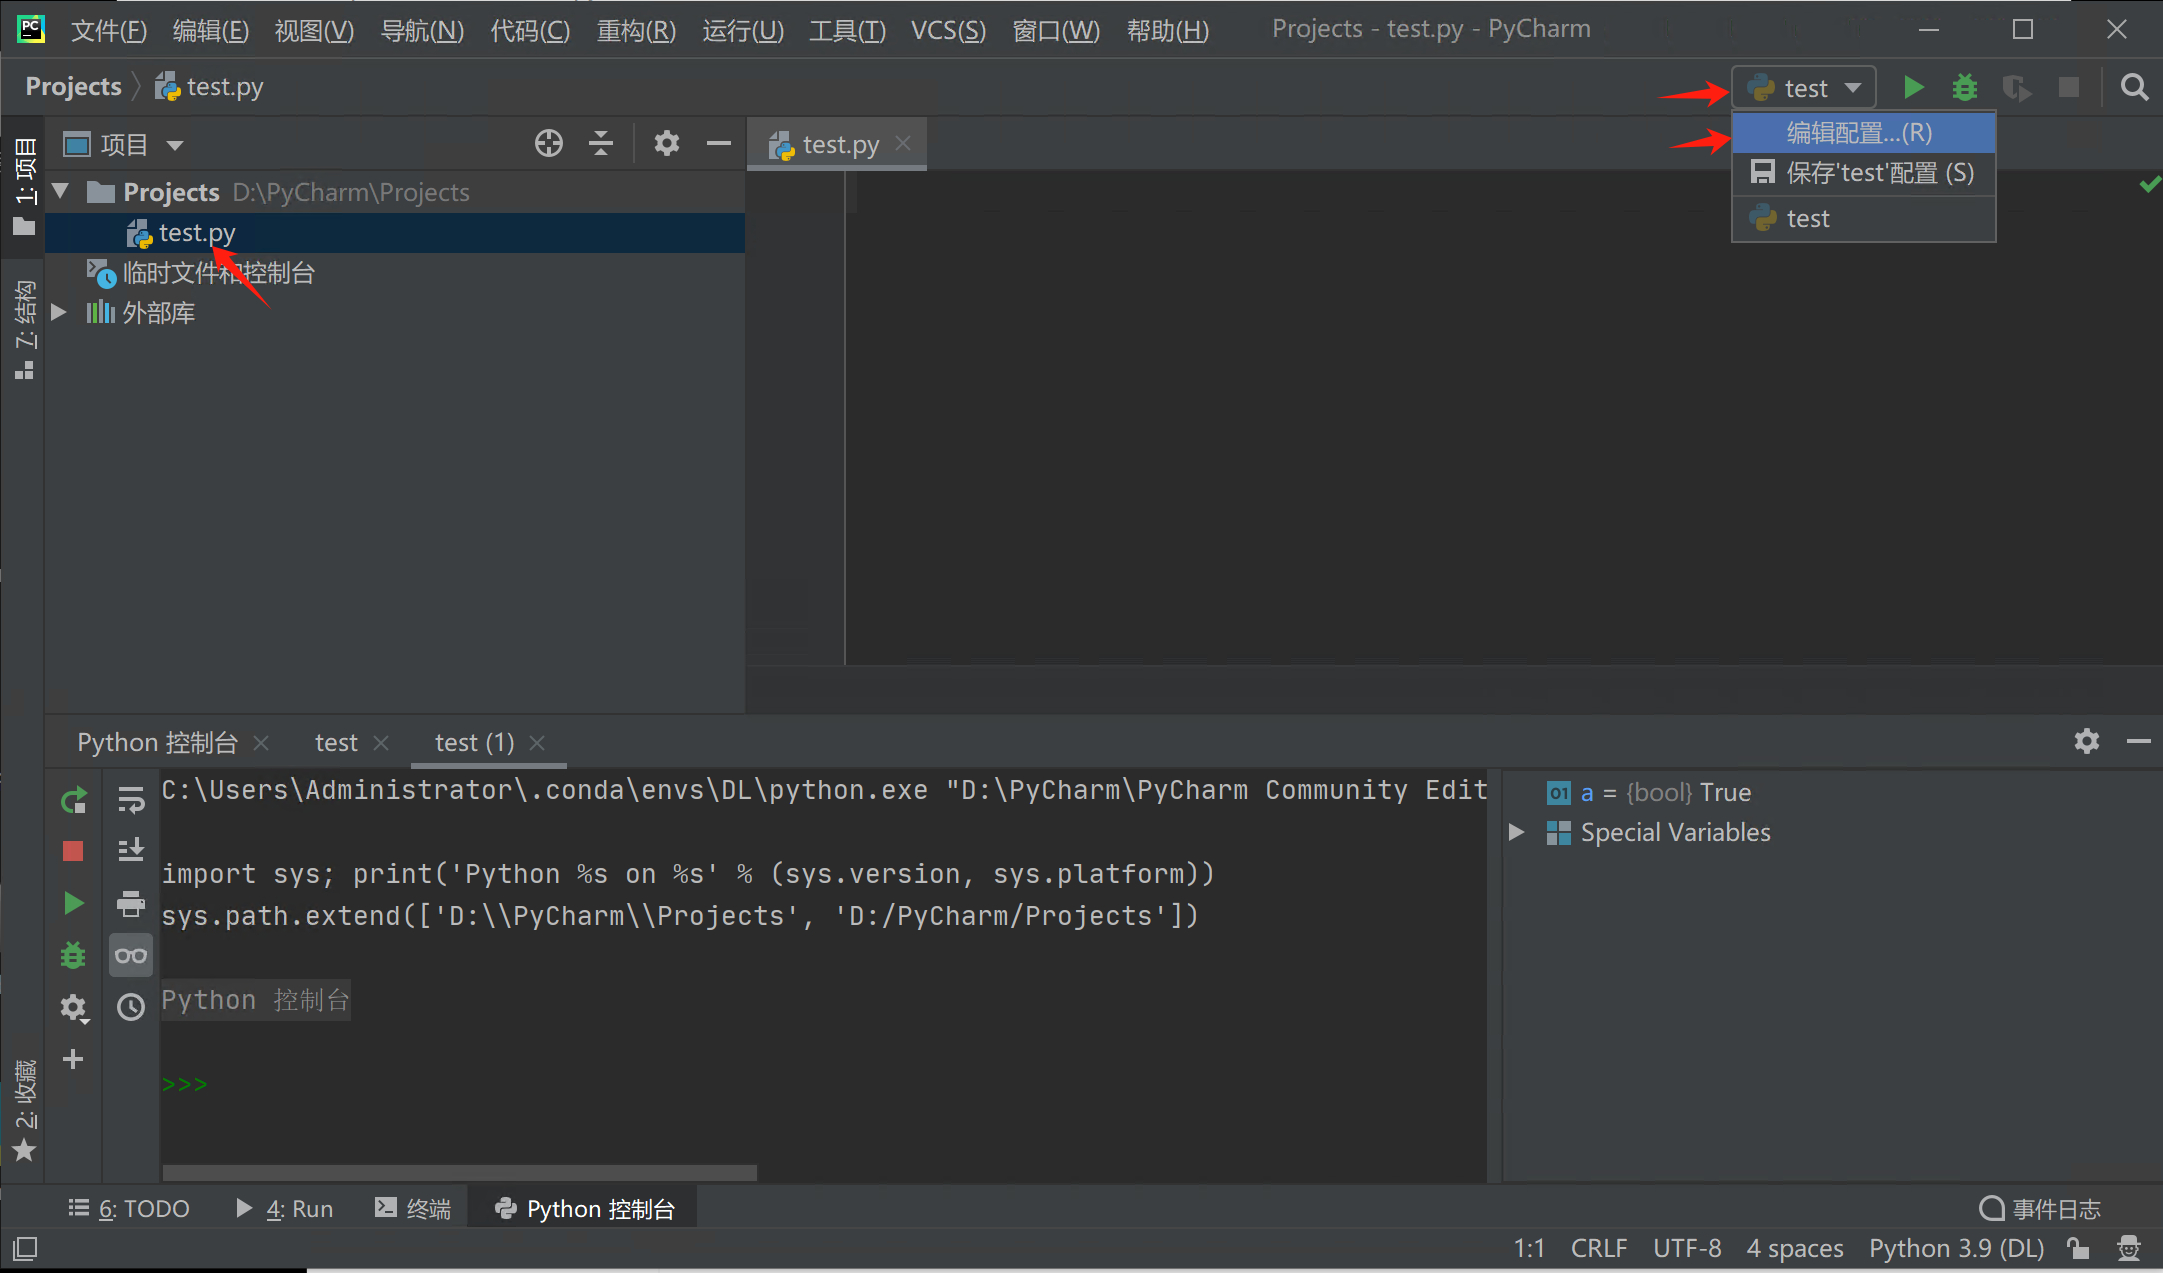Select 编辑配置 menu entry

pos(1858,132)
